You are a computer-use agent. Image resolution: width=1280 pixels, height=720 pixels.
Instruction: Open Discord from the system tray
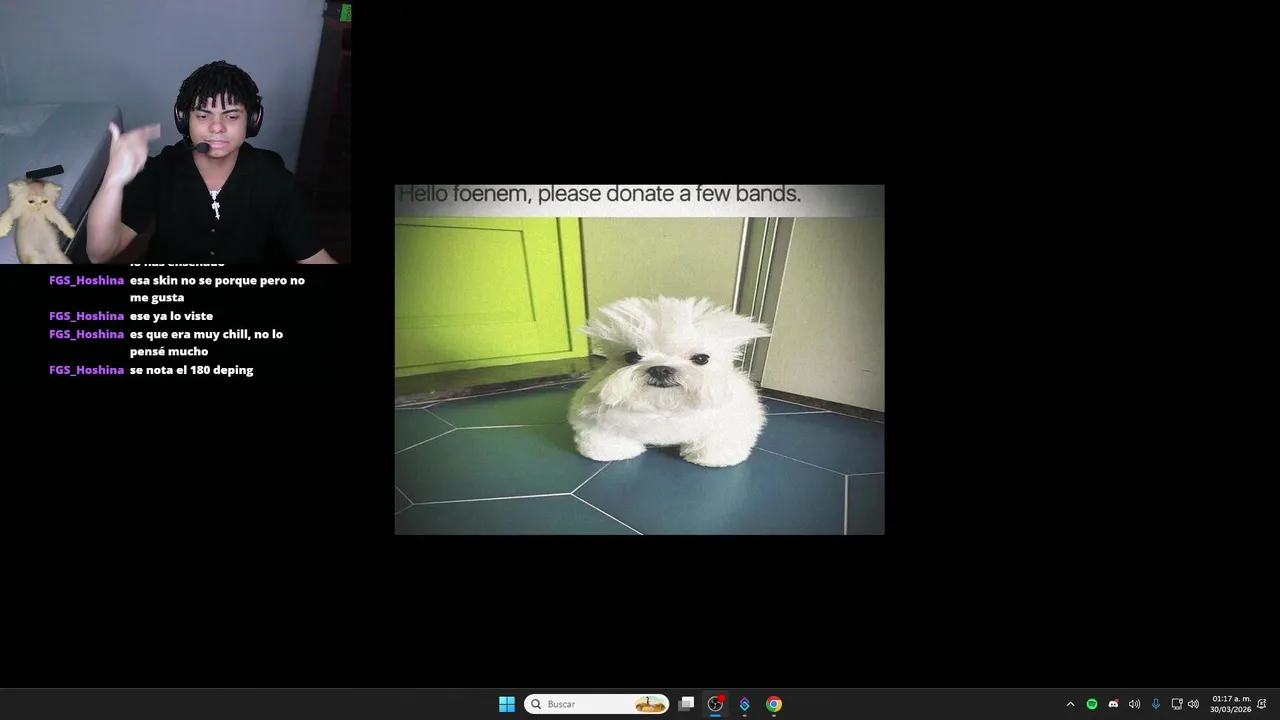(x=1113, y=704)
